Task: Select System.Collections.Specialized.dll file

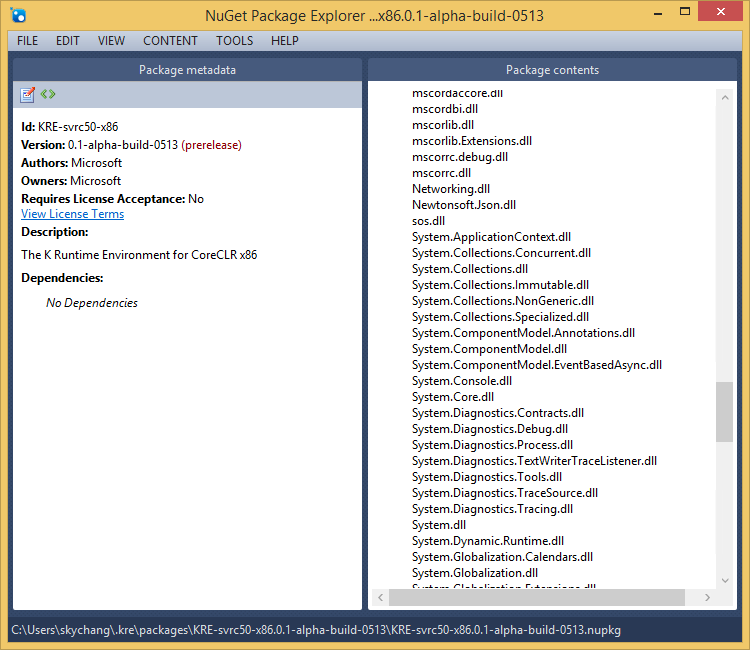Action: (500, 317)
